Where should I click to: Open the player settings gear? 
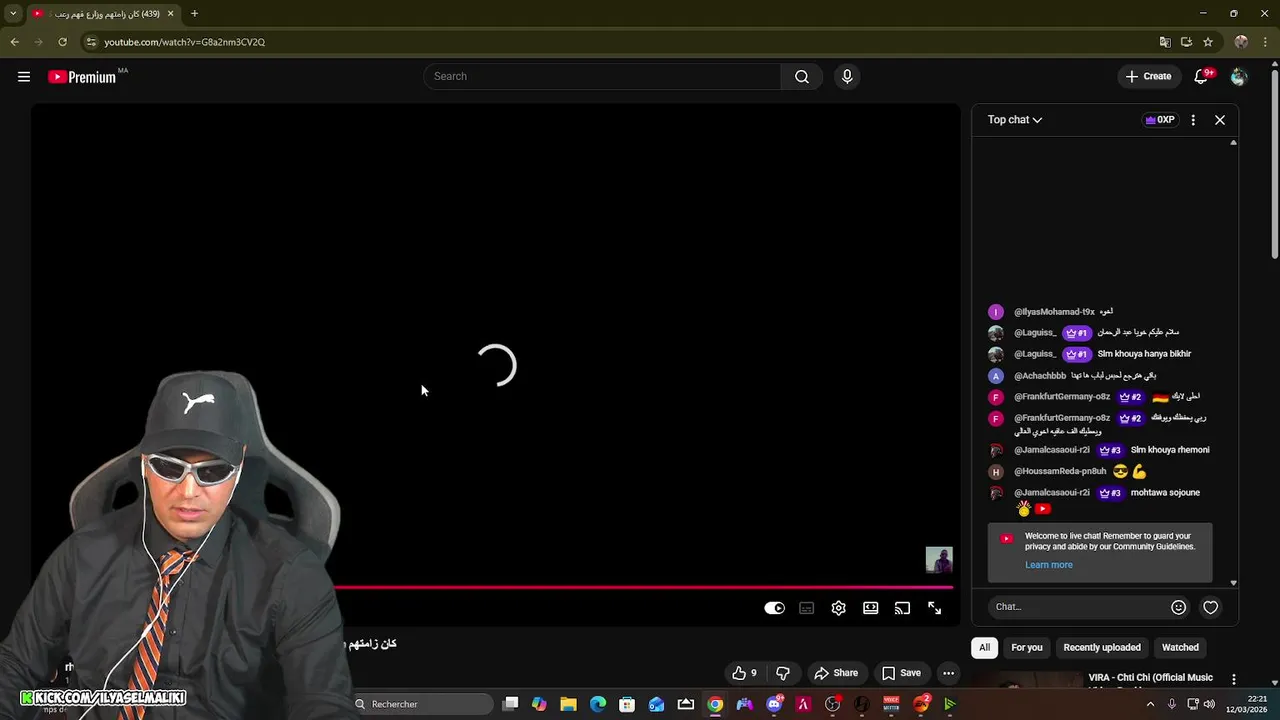[839, 608]
